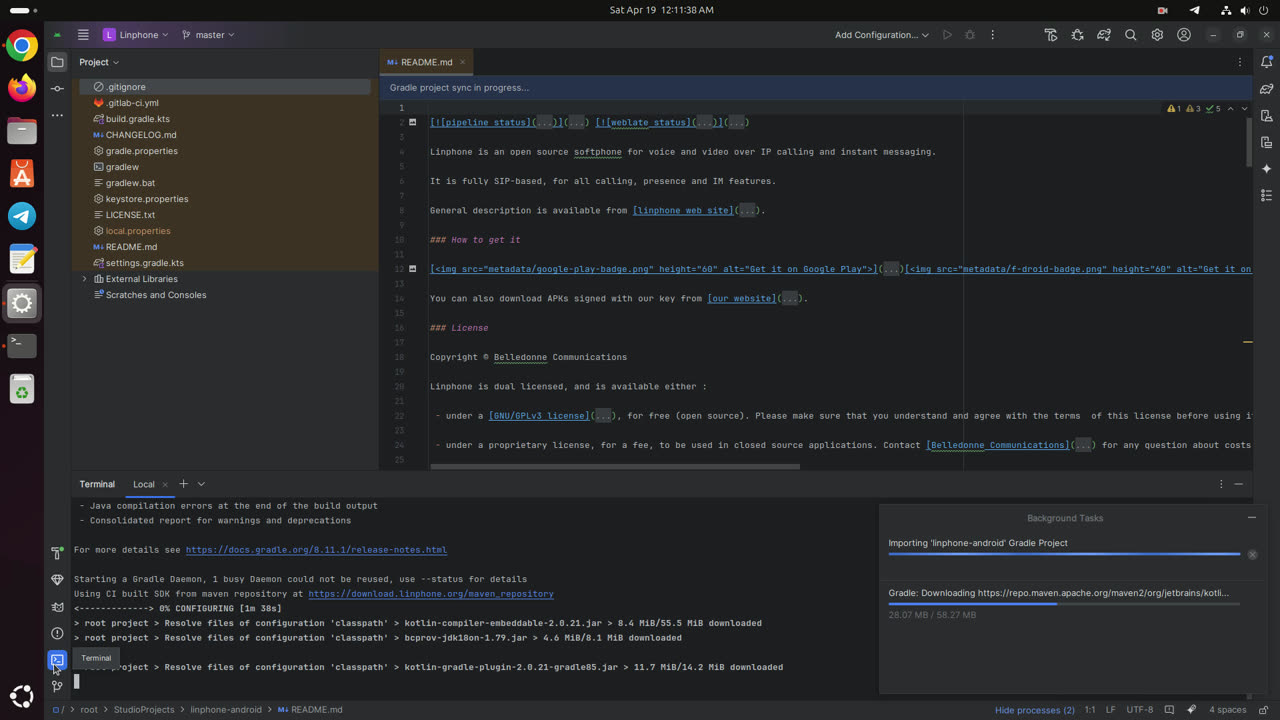Click Terminal panel title label
This screenshot has height=720, width=1280.
pos(97,484)
